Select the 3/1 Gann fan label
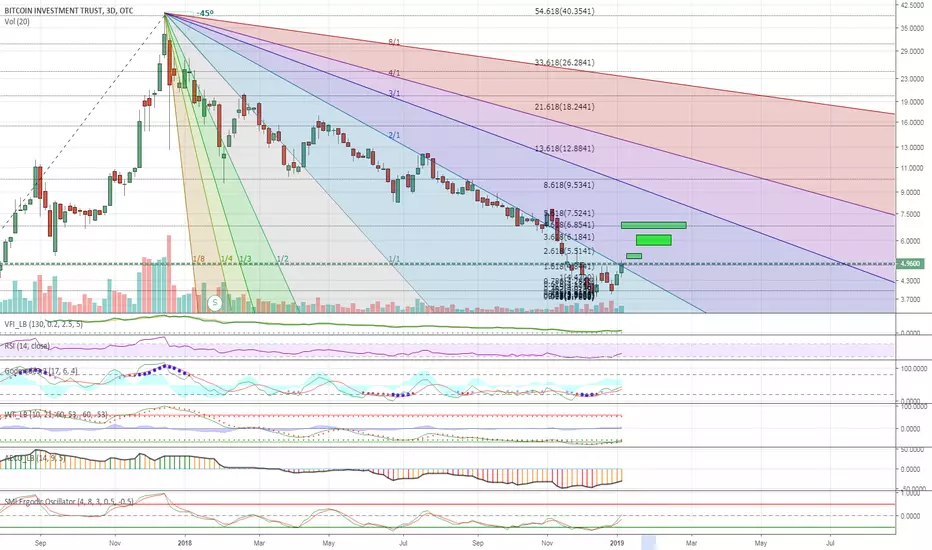 coord(394,94)
